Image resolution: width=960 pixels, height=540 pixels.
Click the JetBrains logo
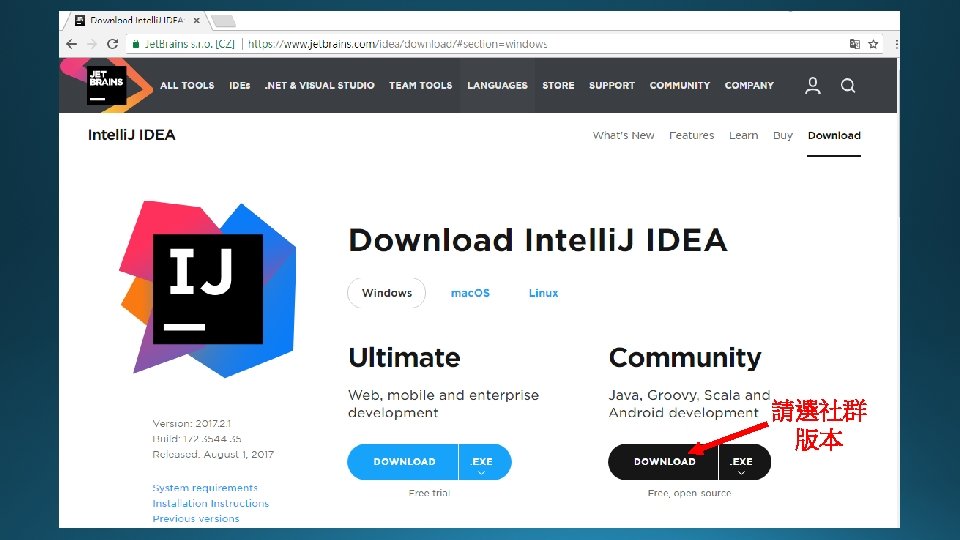(x=107, y=85)
